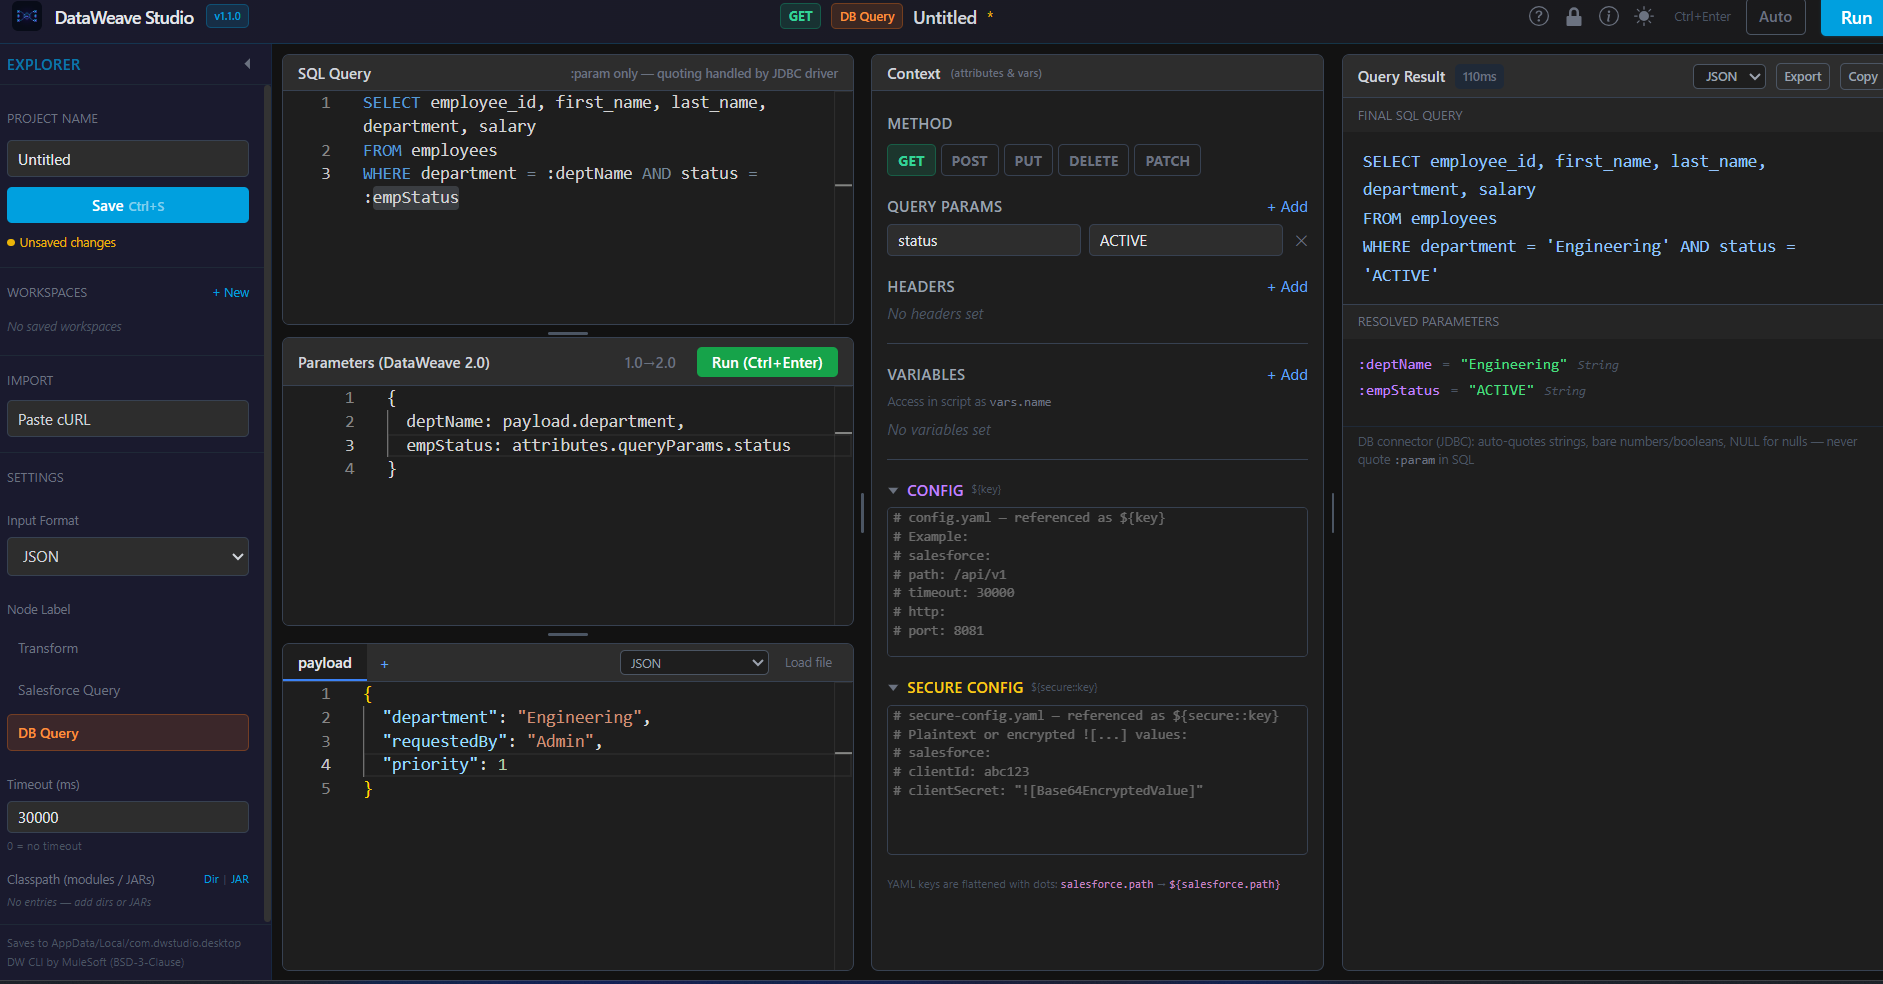Select the Transform node label
1883x984 pixels.
[46, 648]
